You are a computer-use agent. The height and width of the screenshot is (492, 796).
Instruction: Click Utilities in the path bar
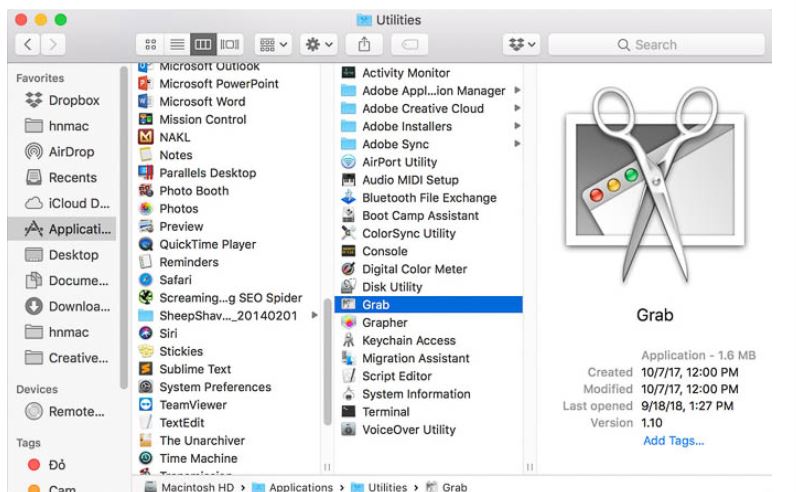(379, 487)
